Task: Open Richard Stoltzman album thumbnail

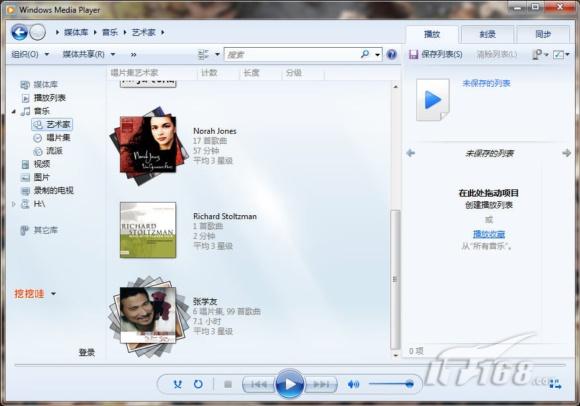Action: click(148, 230)
